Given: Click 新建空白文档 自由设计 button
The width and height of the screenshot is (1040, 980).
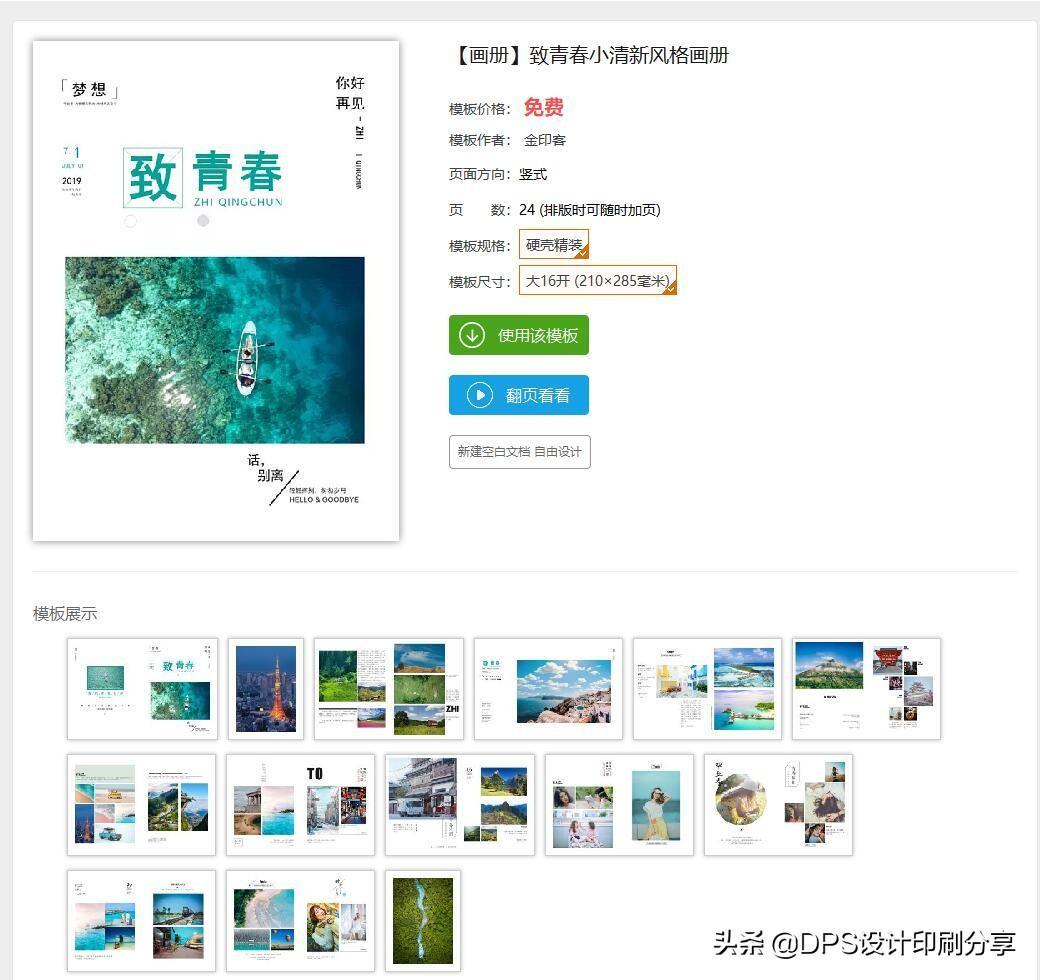Looking at the screenshot, I should (x=519, y=452).
